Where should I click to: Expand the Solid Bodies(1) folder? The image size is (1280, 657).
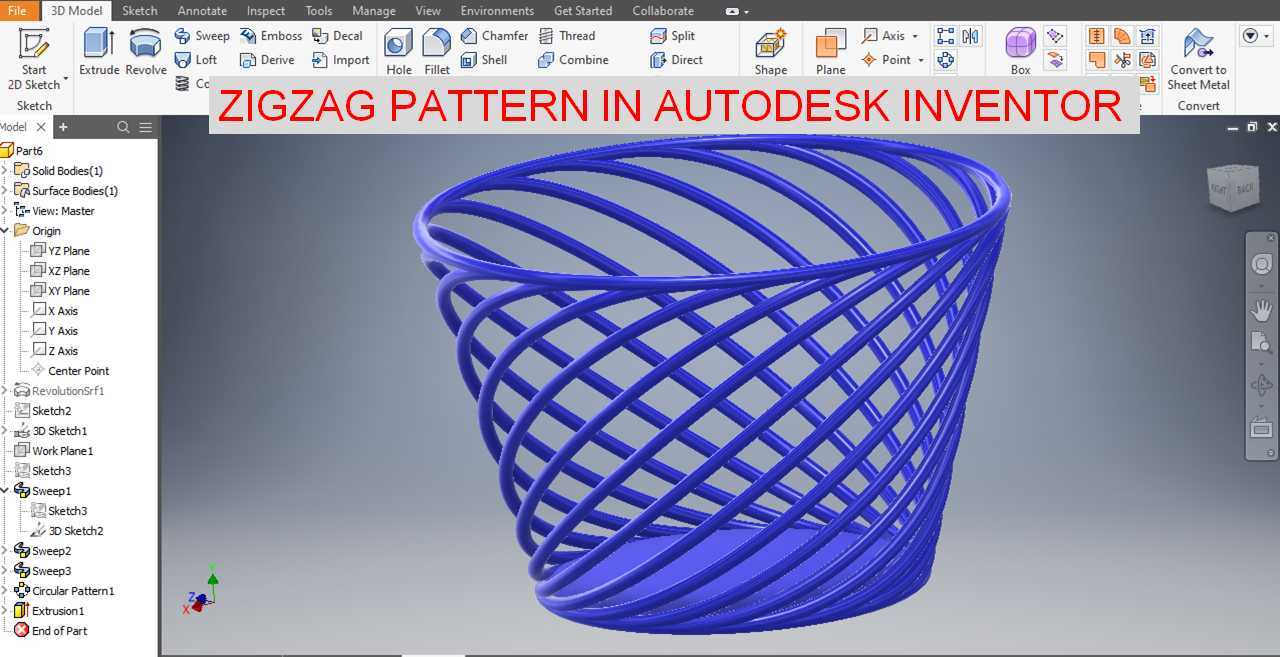pyautogui.click(x=5, y=171)
